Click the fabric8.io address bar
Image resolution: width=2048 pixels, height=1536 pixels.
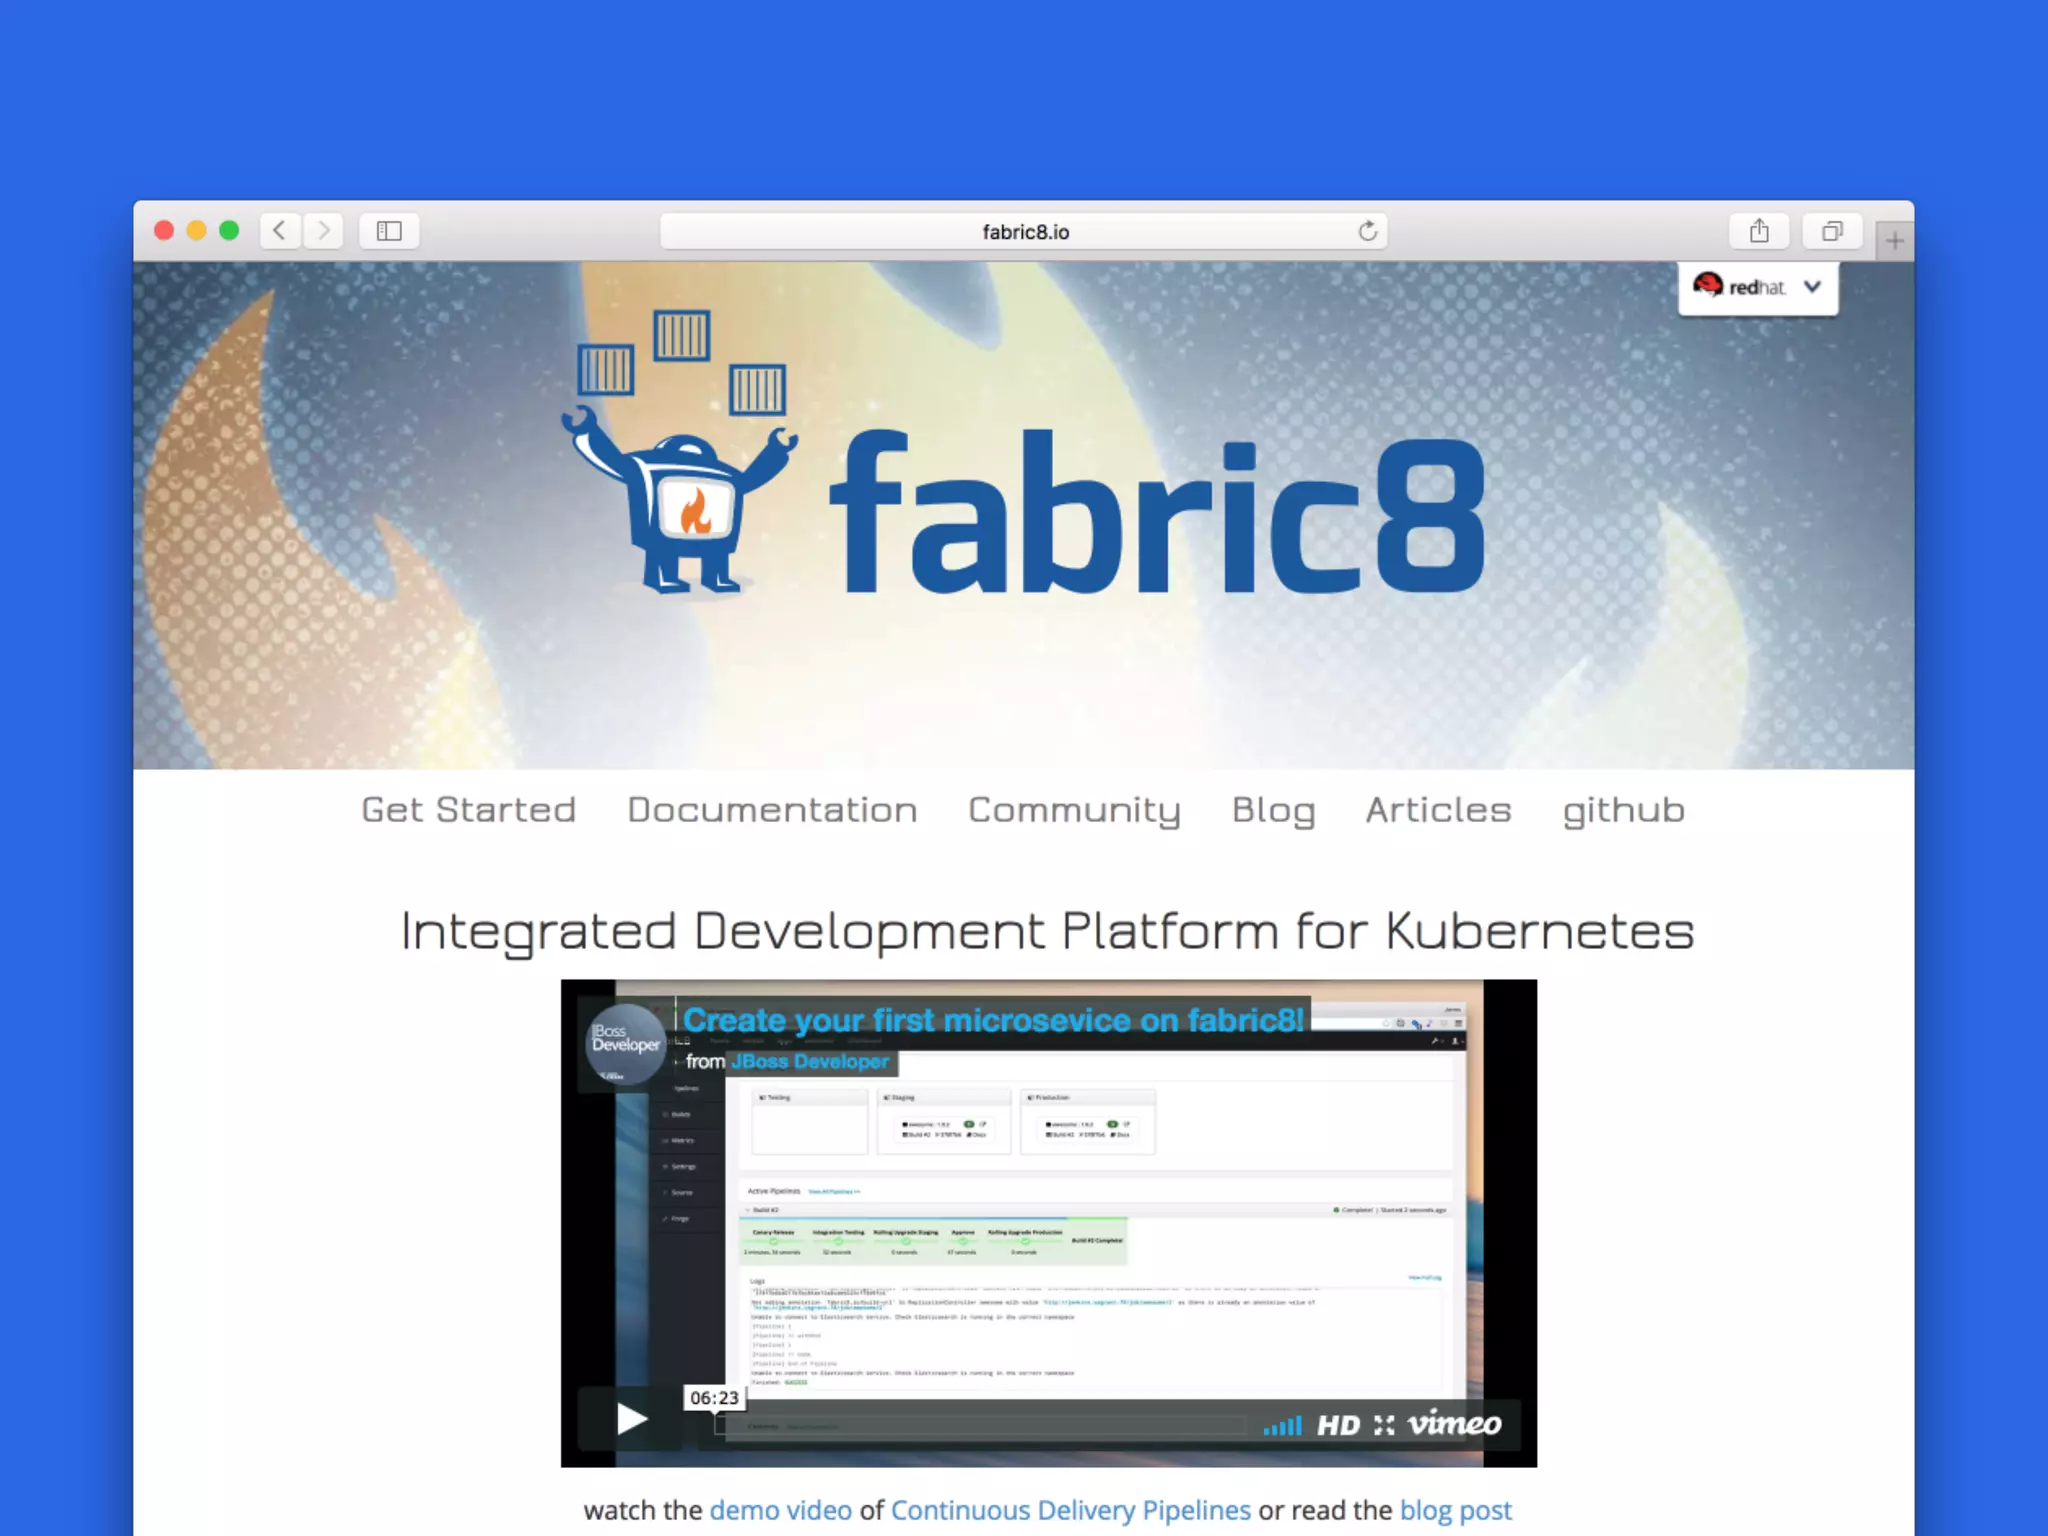[1024, 232]
